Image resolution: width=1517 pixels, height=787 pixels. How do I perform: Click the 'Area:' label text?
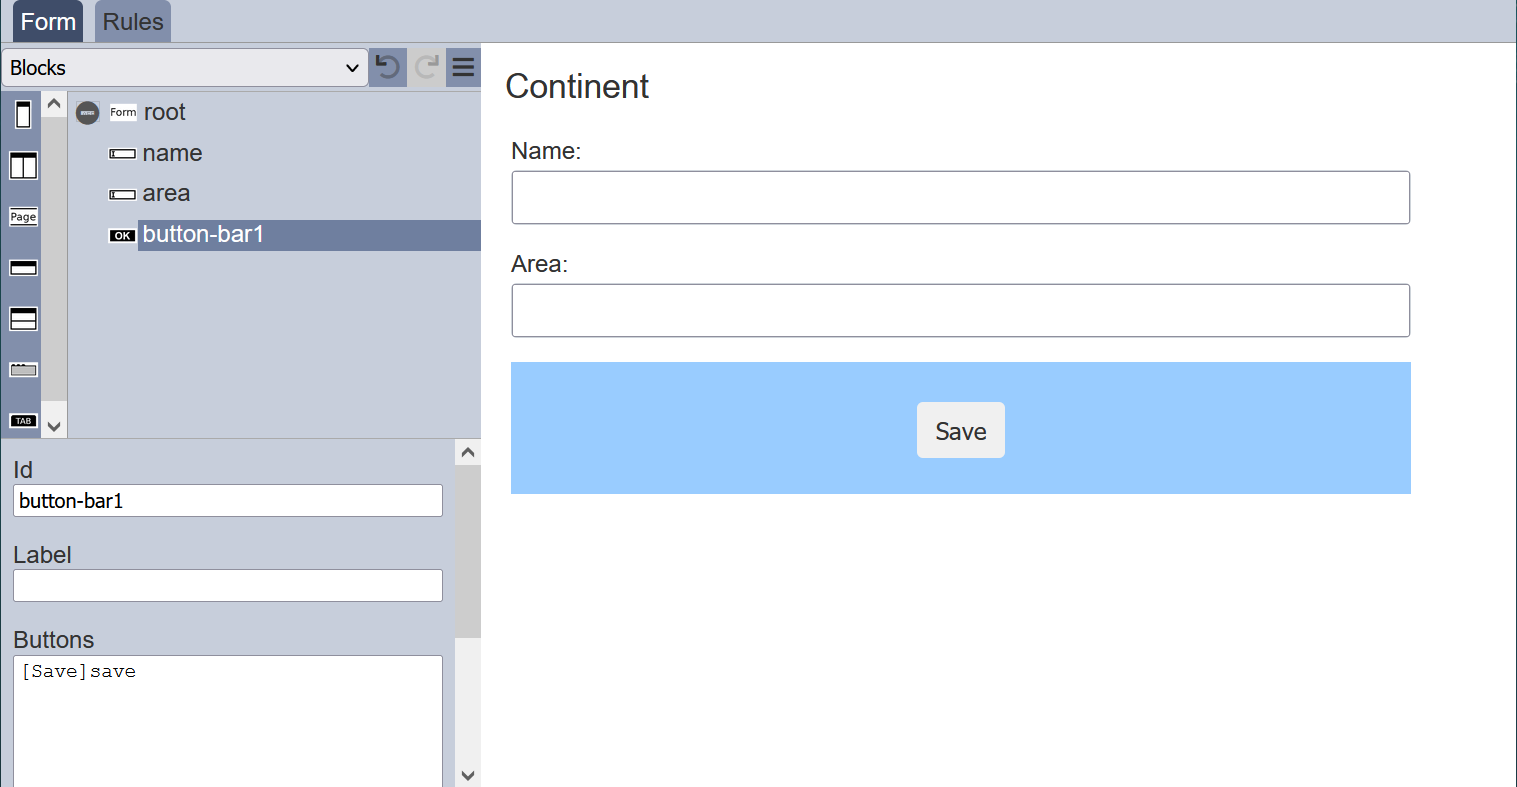point(539,264)
